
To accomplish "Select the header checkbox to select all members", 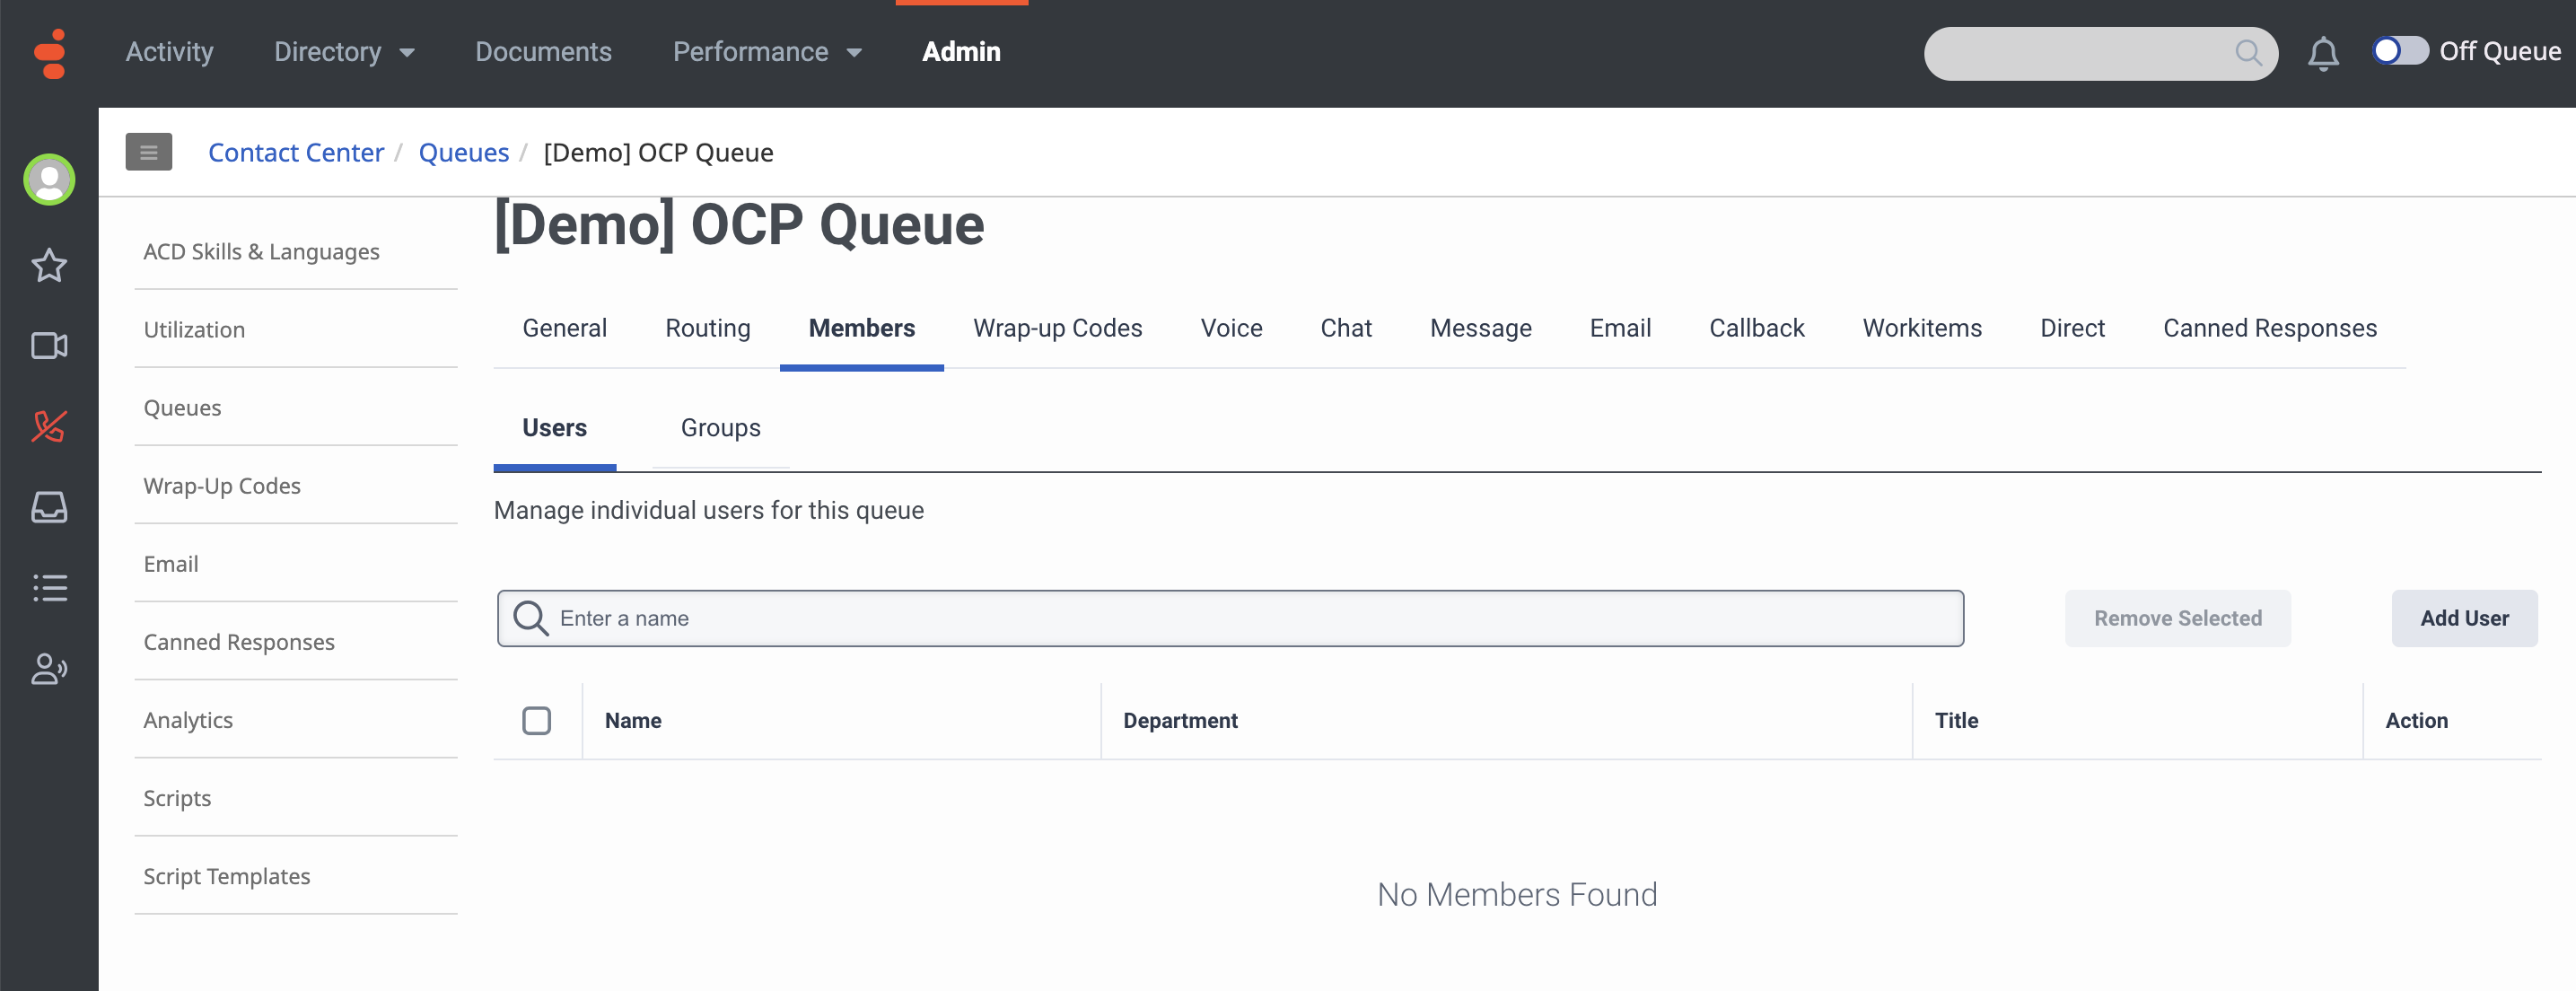I will tap(537, 720).
